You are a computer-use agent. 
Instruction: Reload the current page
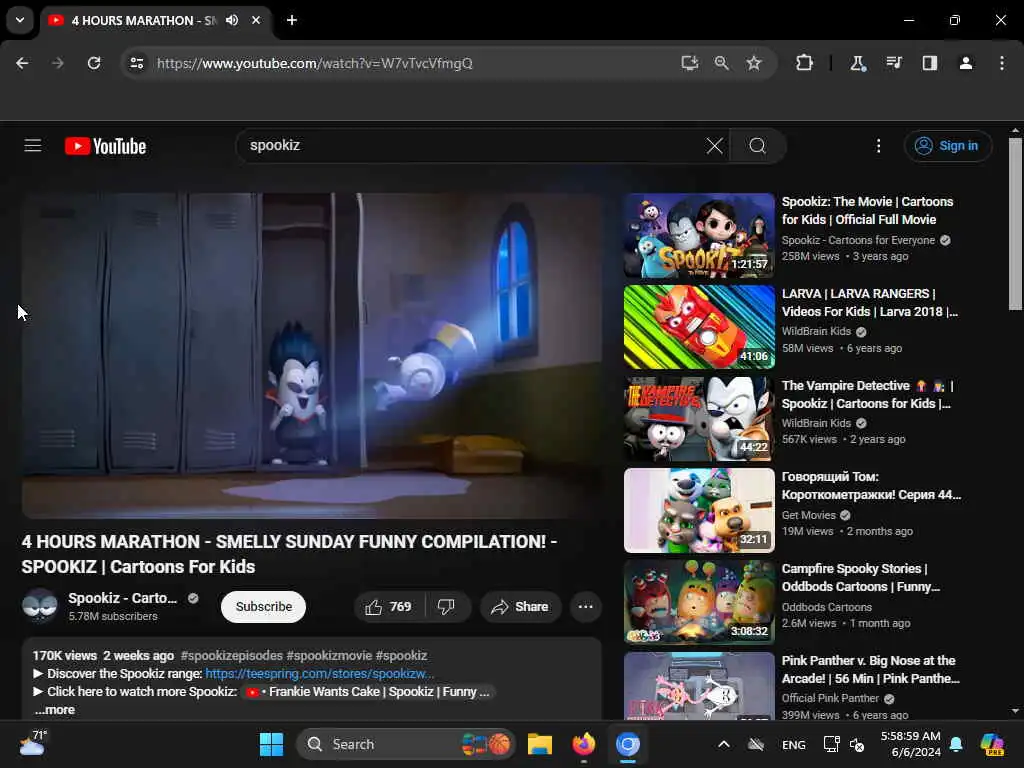click(x=94, y=63)
